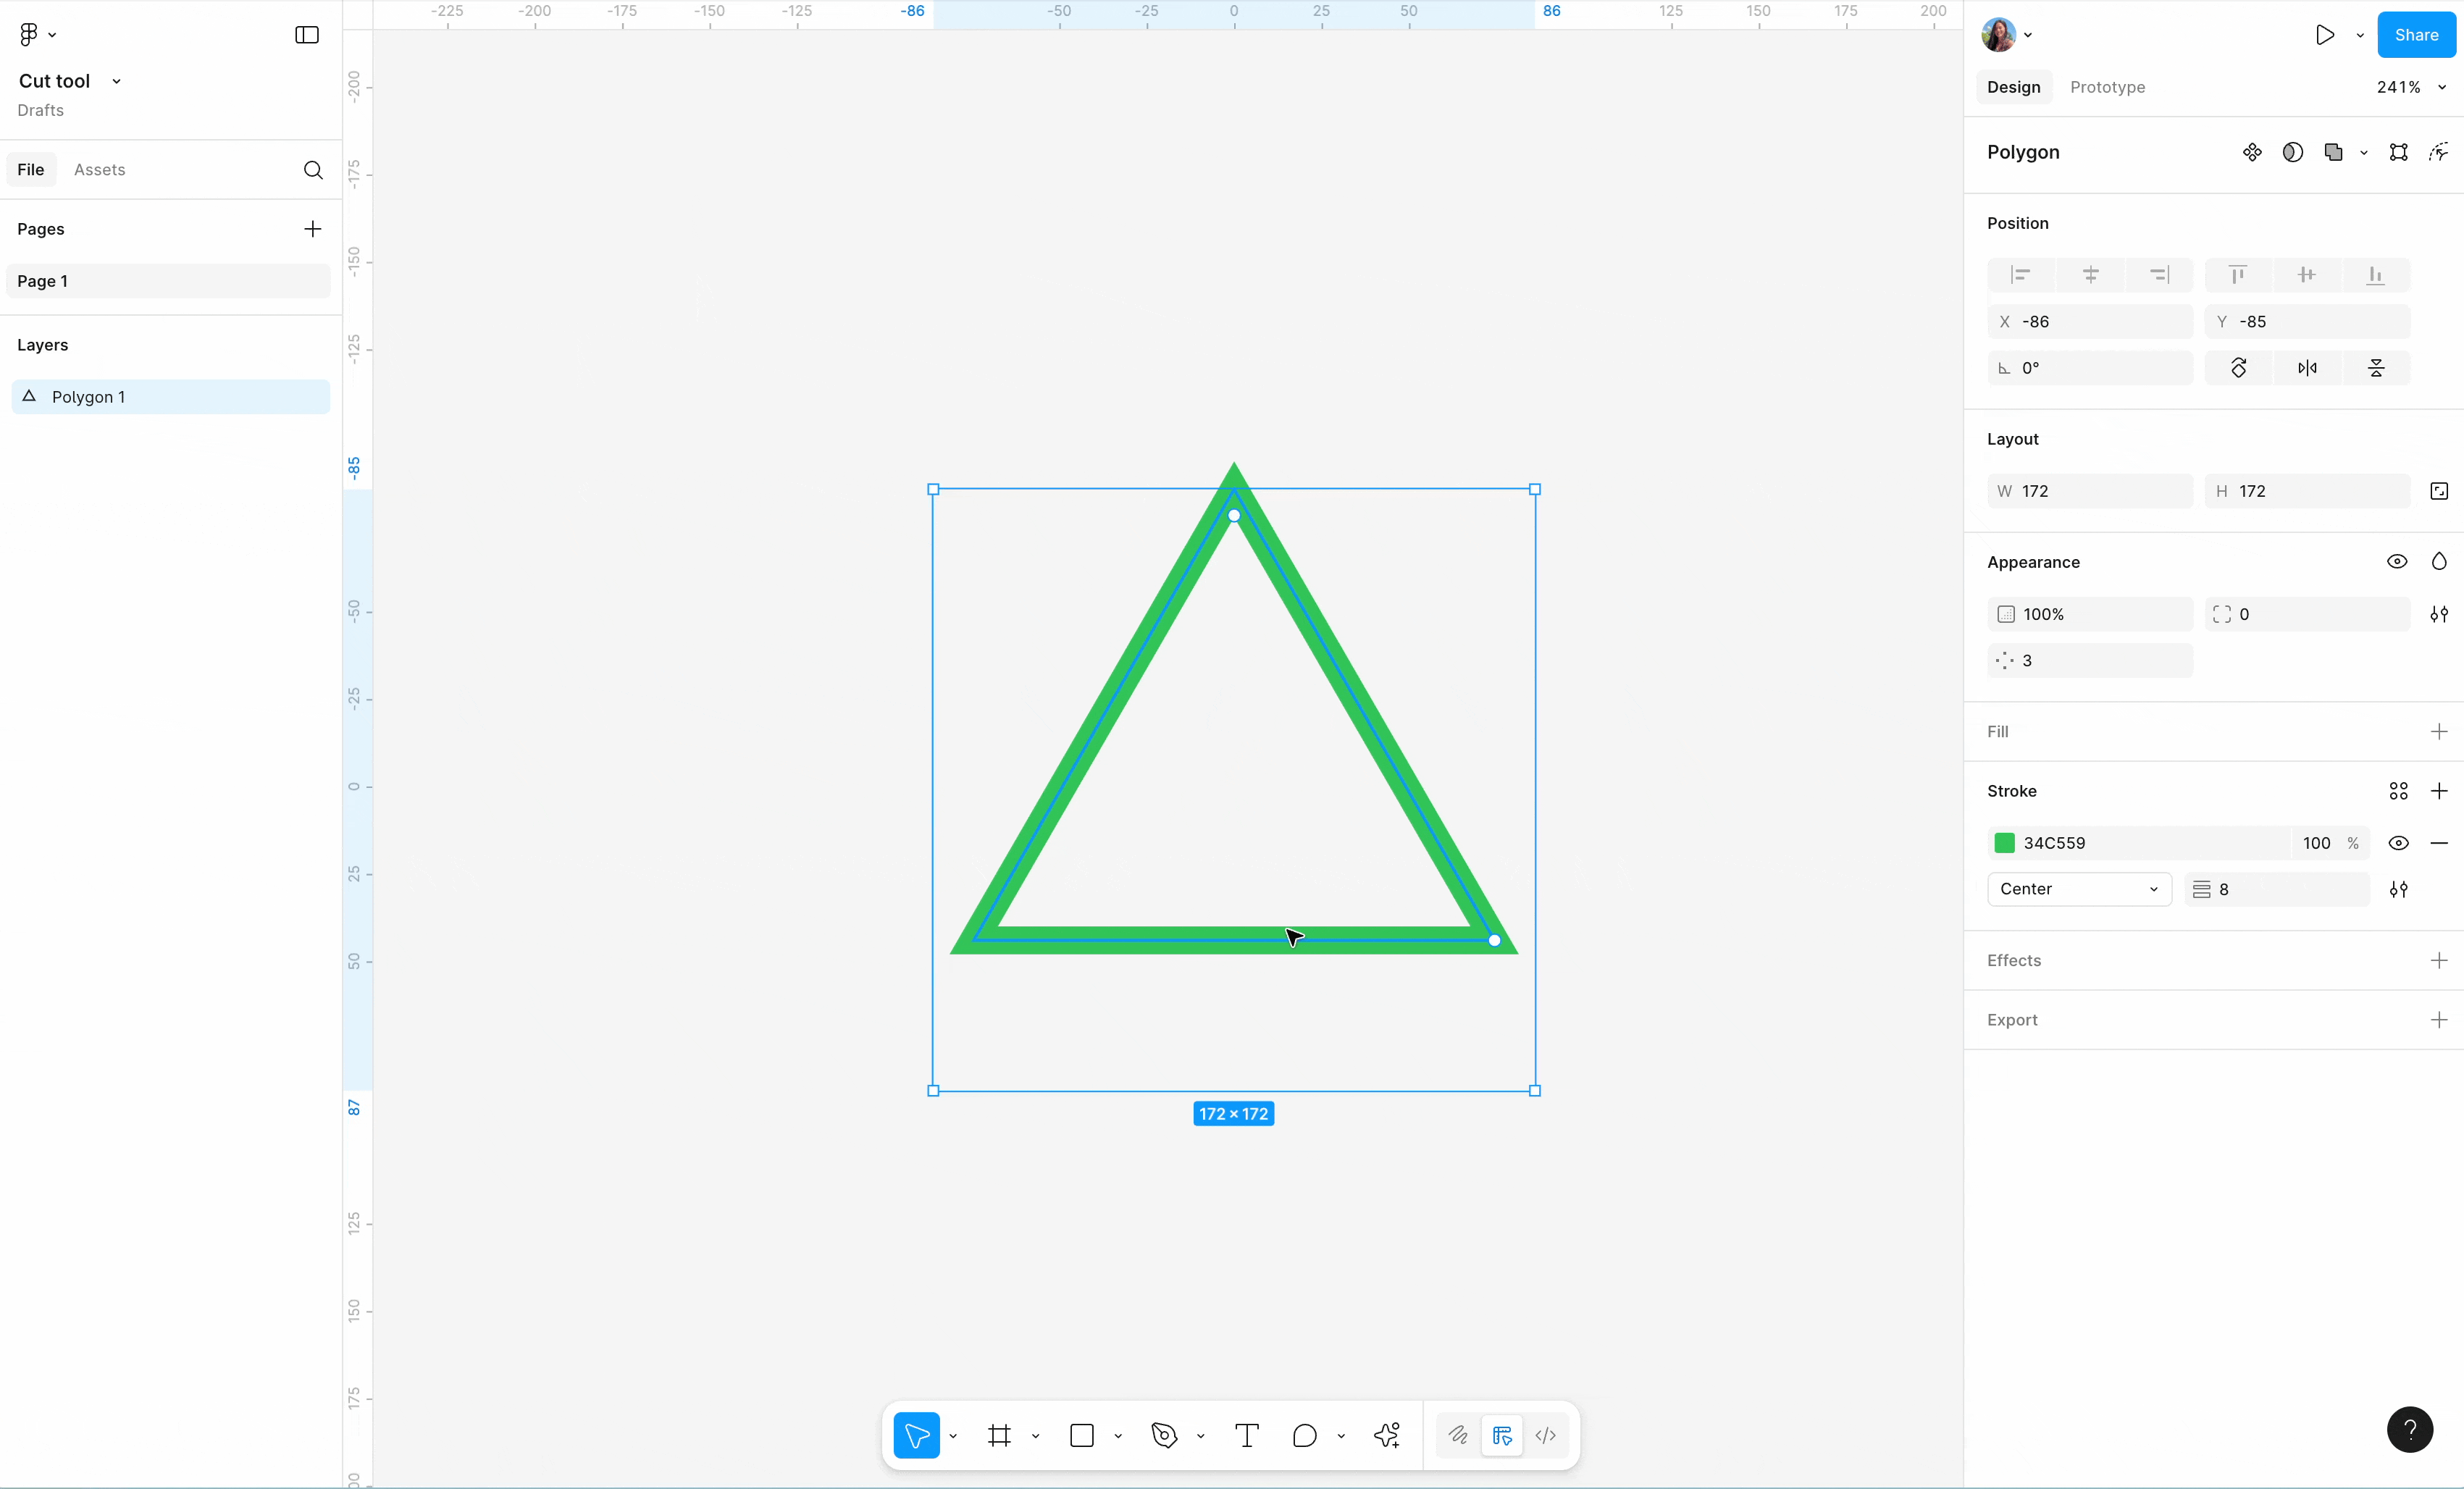2464x1489 pixels.
Task: Open the Center stroke alignment dropdown
Action: (x=2079, y=889)
